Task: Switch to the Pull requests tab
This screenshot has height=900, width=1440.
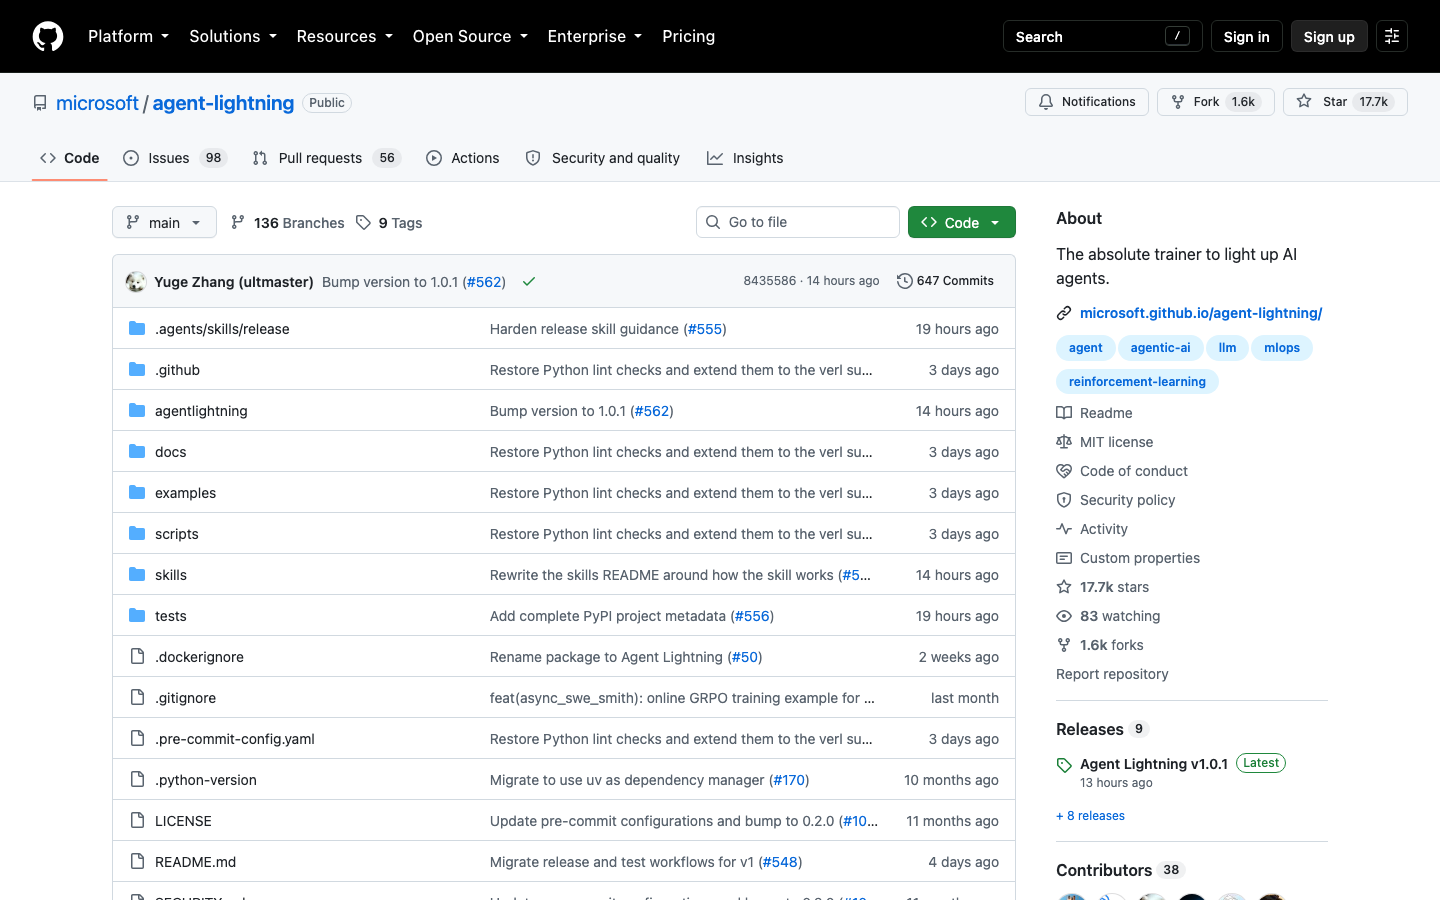Action: click(x=326, y=158)
